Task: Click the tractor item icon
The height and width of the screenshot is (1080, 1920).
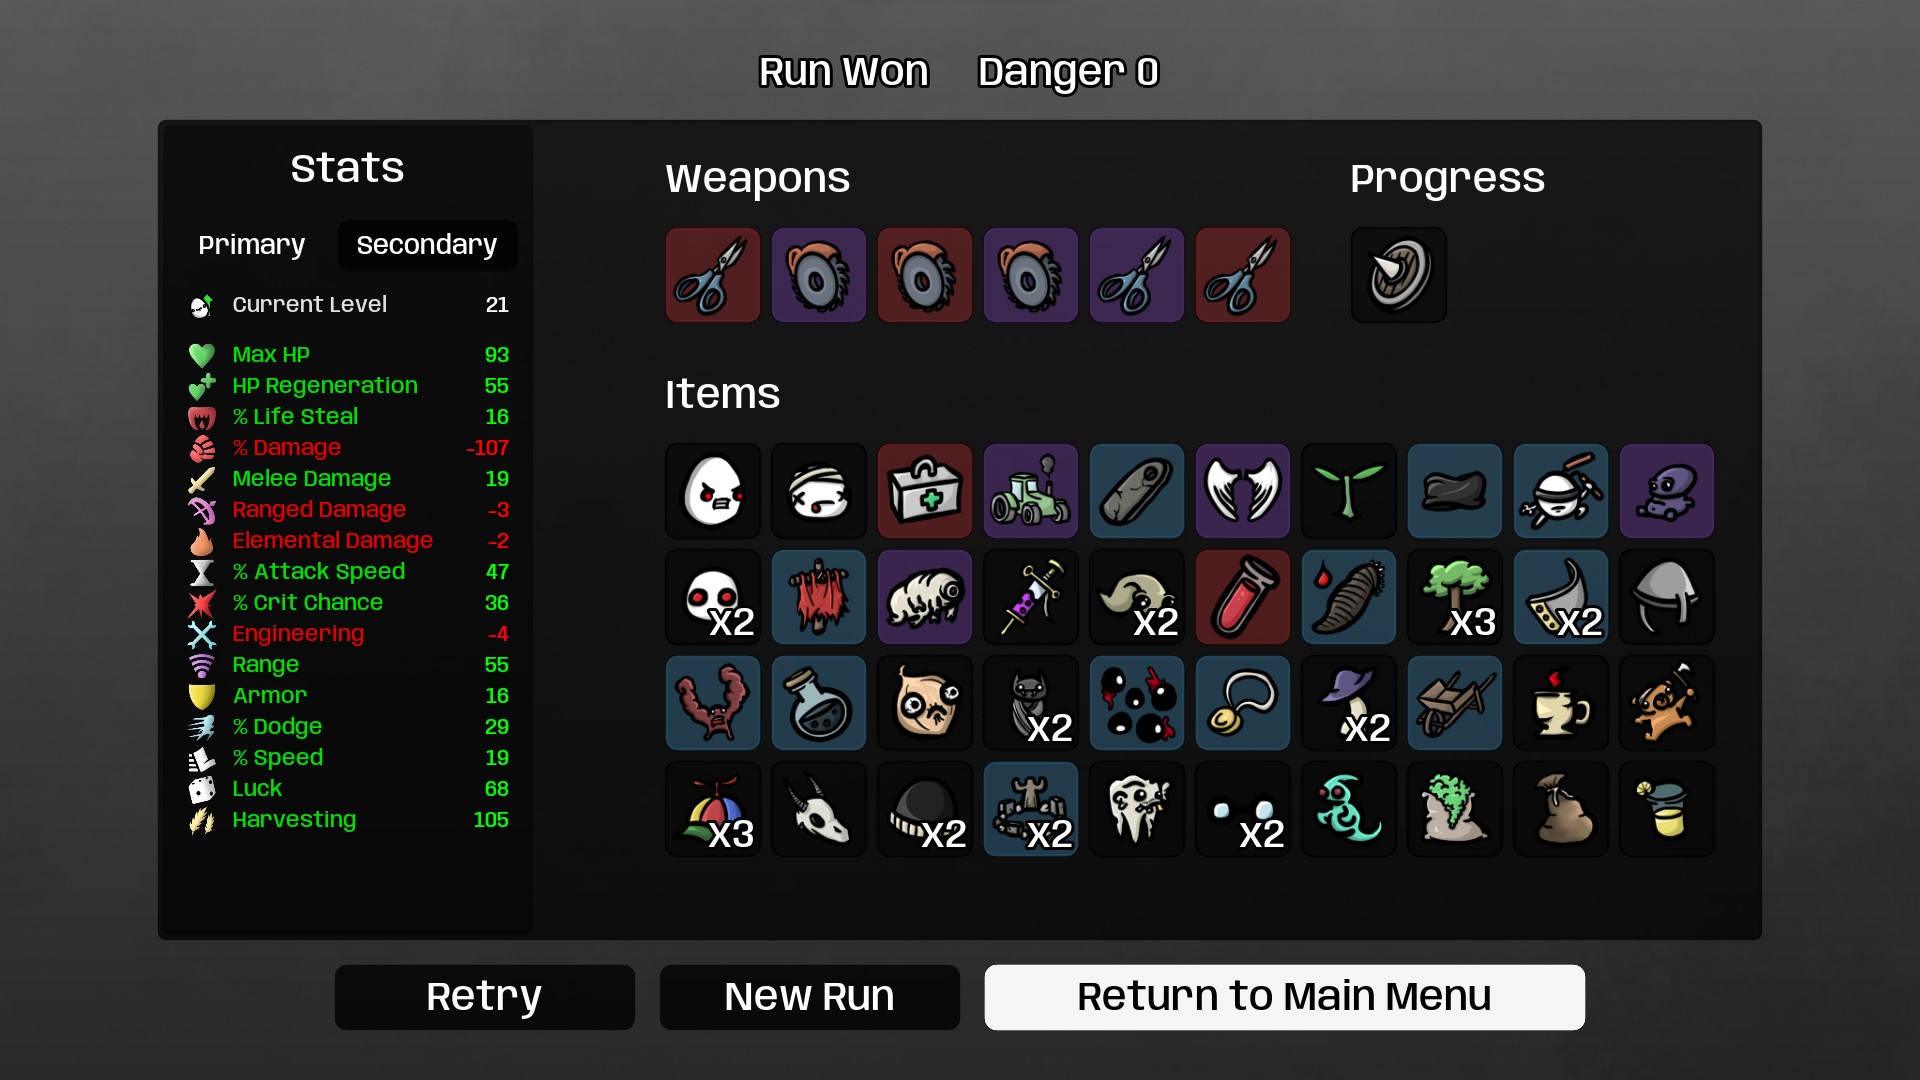Action: [x=1031, y=491]
